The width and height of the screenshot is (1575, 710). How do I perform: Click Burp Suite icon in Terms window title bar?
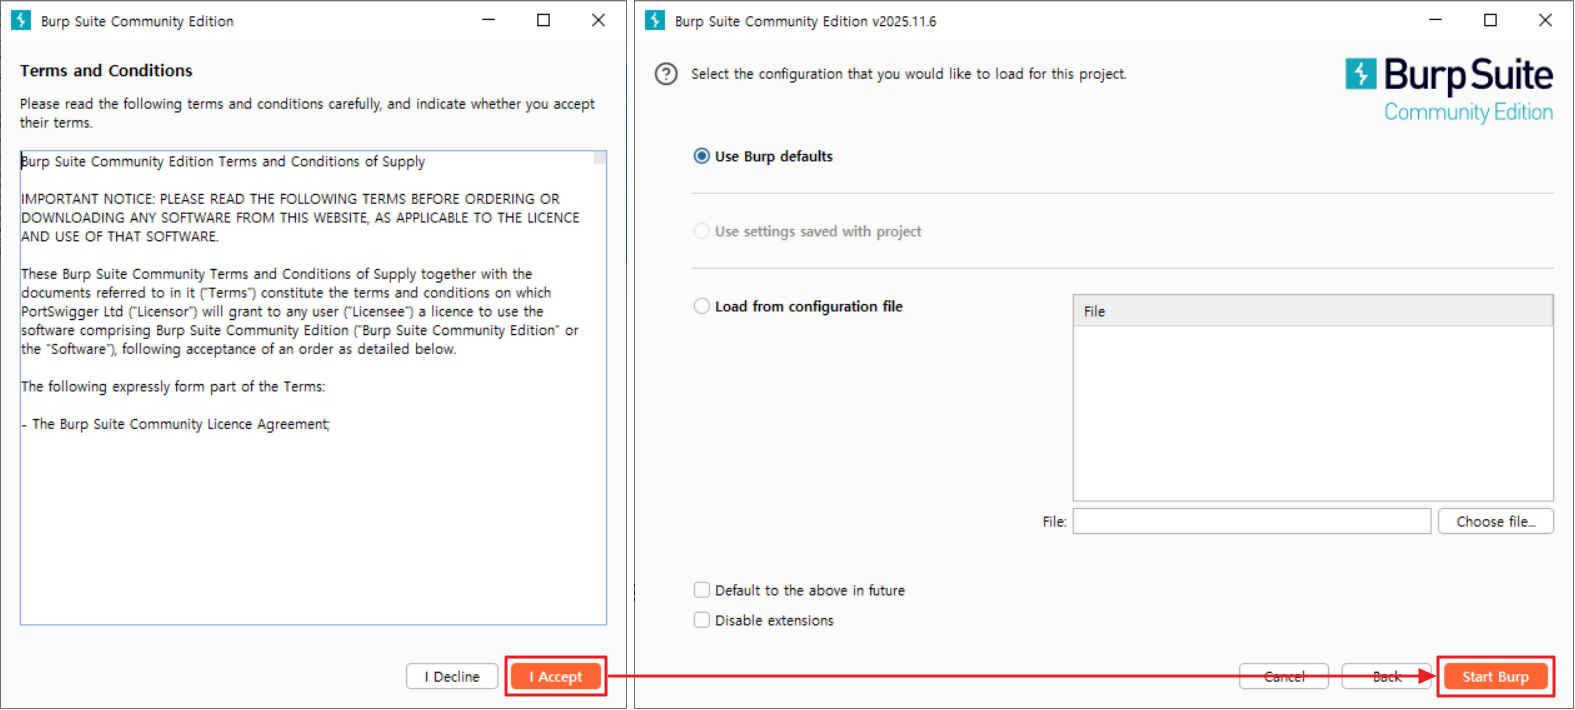click(21, 20)
